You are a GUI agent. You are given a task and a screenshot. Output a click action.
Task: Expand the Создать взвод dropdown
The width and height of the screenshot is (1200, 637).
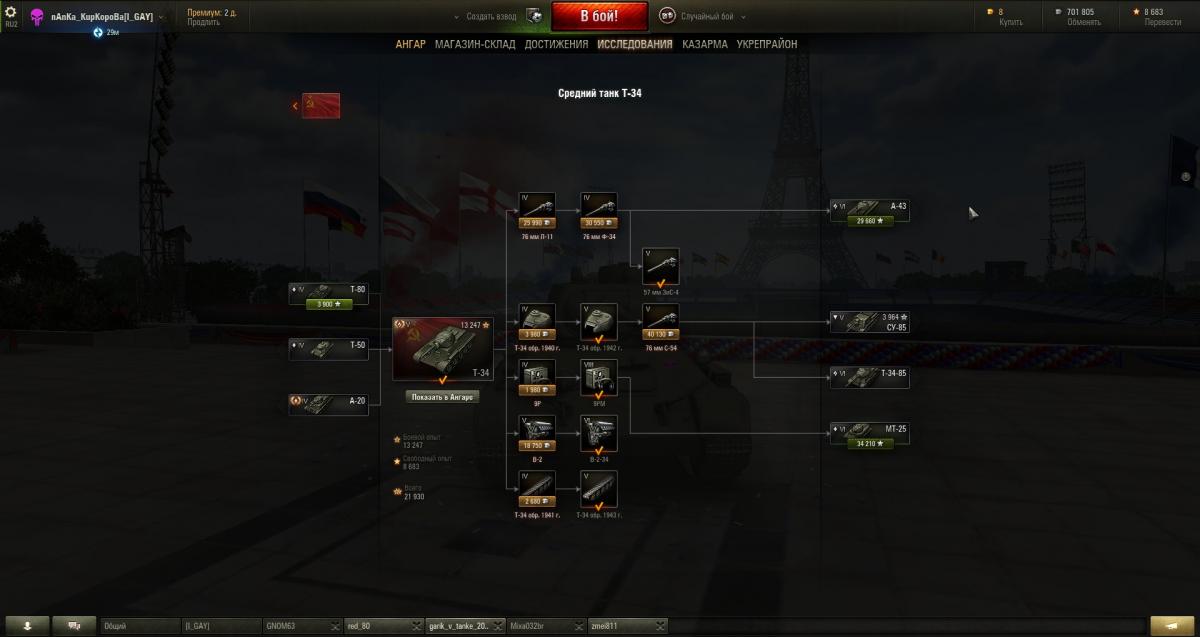click(457, 17)
